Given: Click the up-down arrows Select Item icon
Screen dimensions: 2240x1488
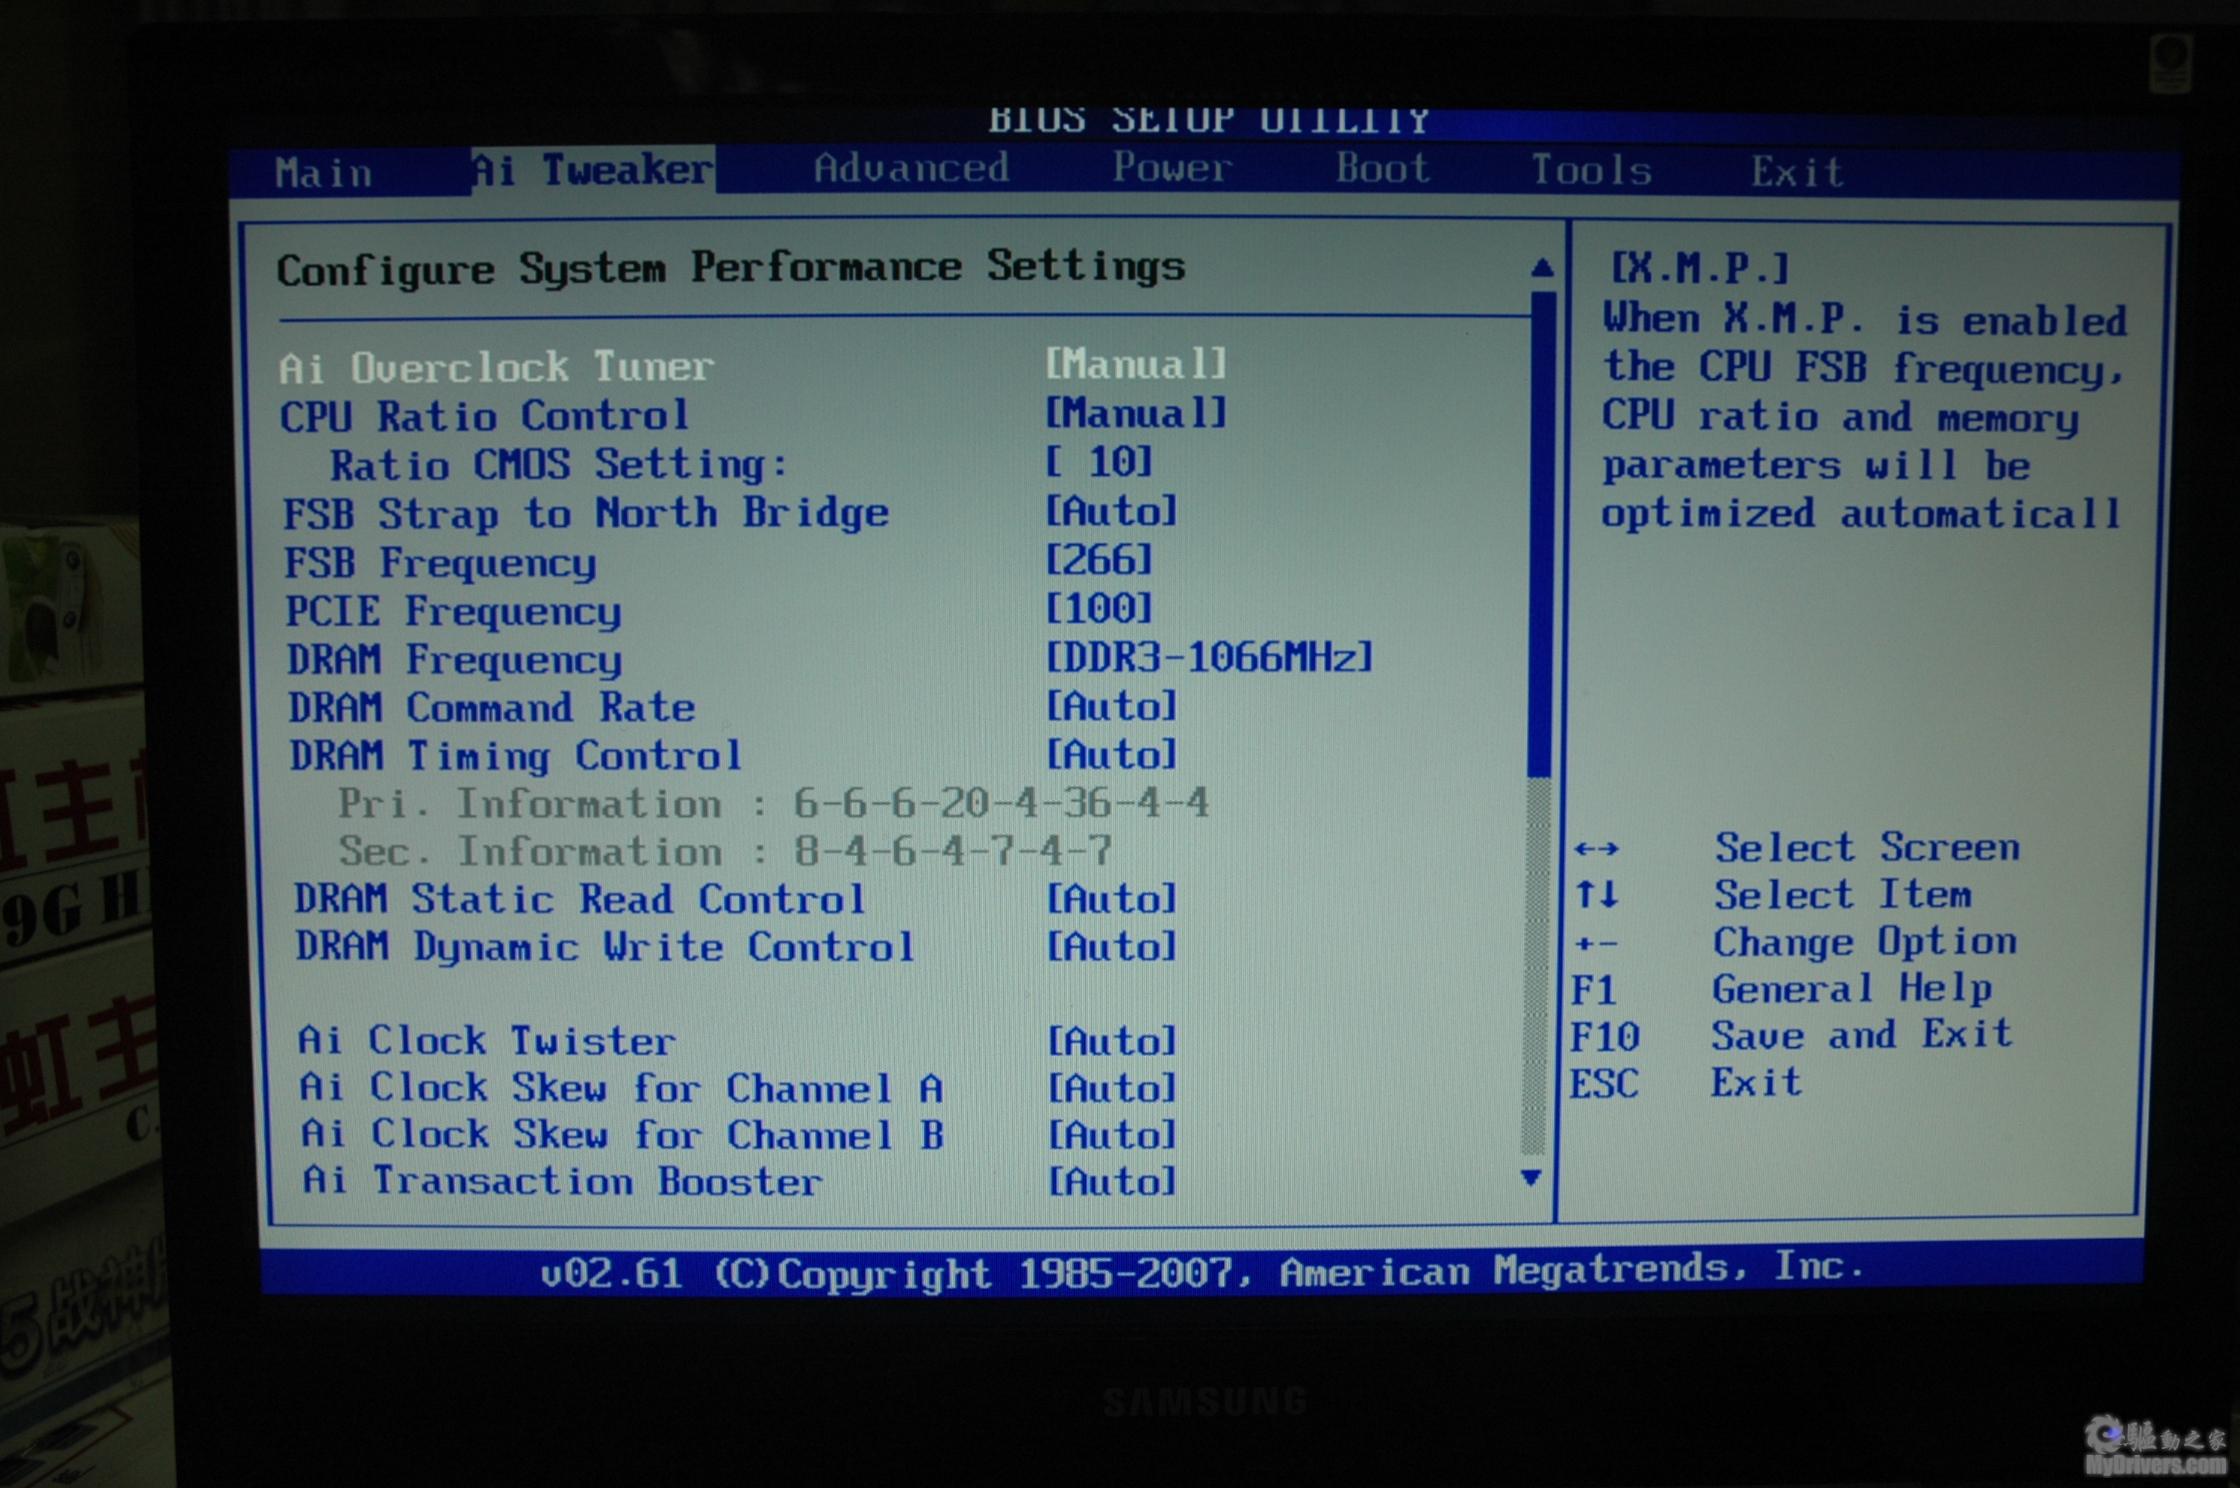Looking at the screenshot, I should coord(1596,895).
